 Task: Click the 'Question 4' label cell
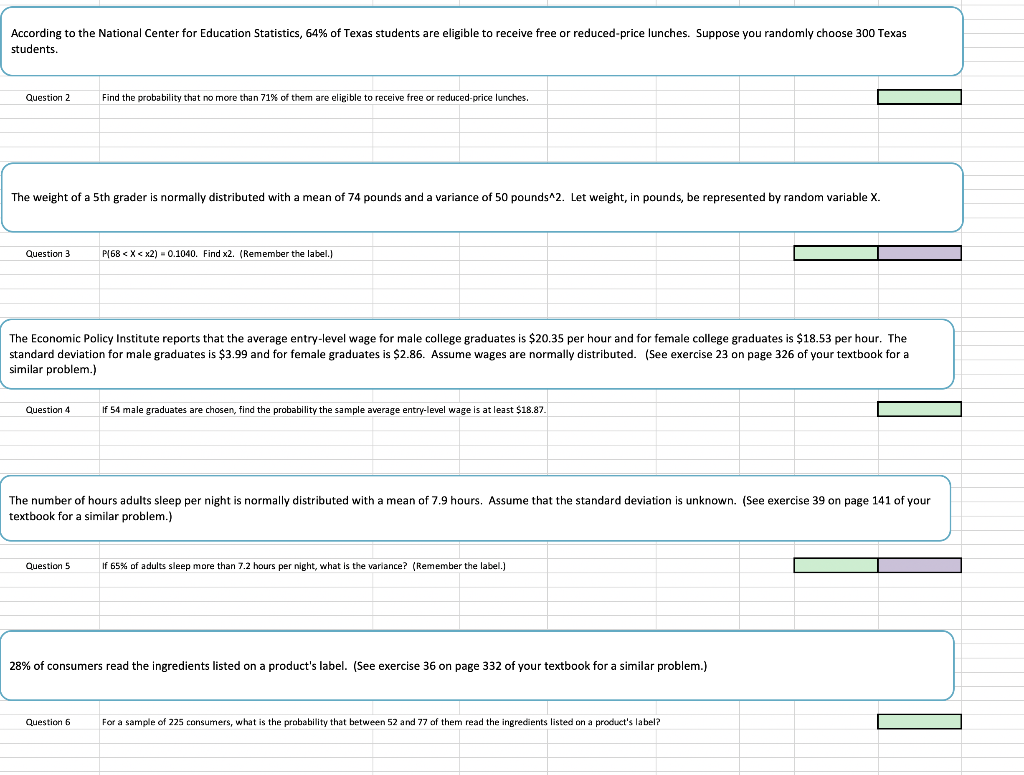[48, 409]
